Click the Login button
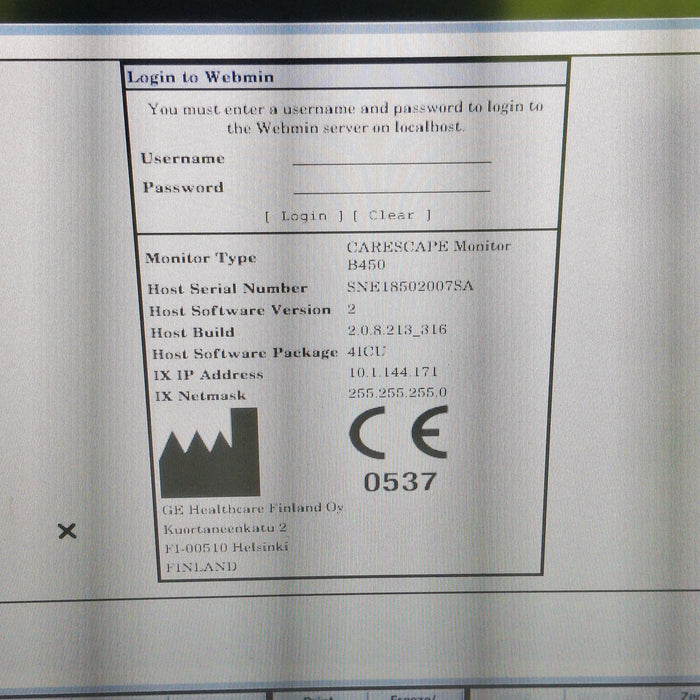 pyautogui.click(x=304, y=216)
